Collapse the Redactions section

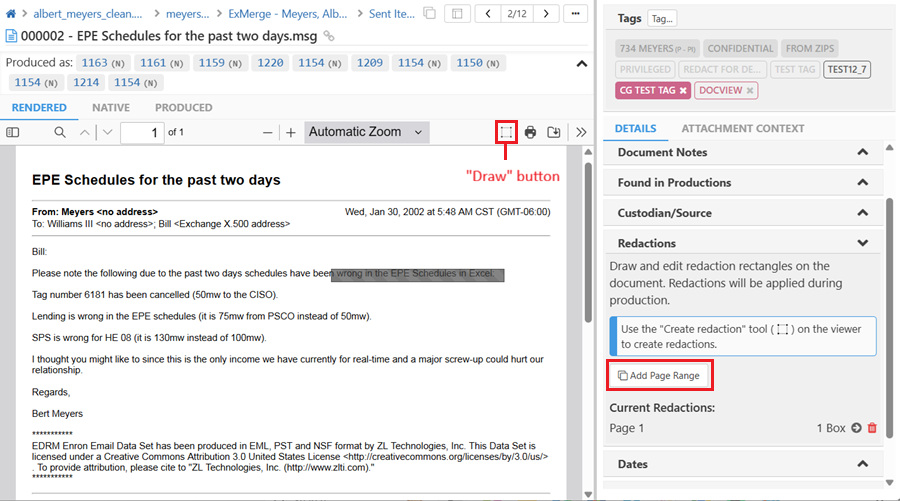coord(742,244)
